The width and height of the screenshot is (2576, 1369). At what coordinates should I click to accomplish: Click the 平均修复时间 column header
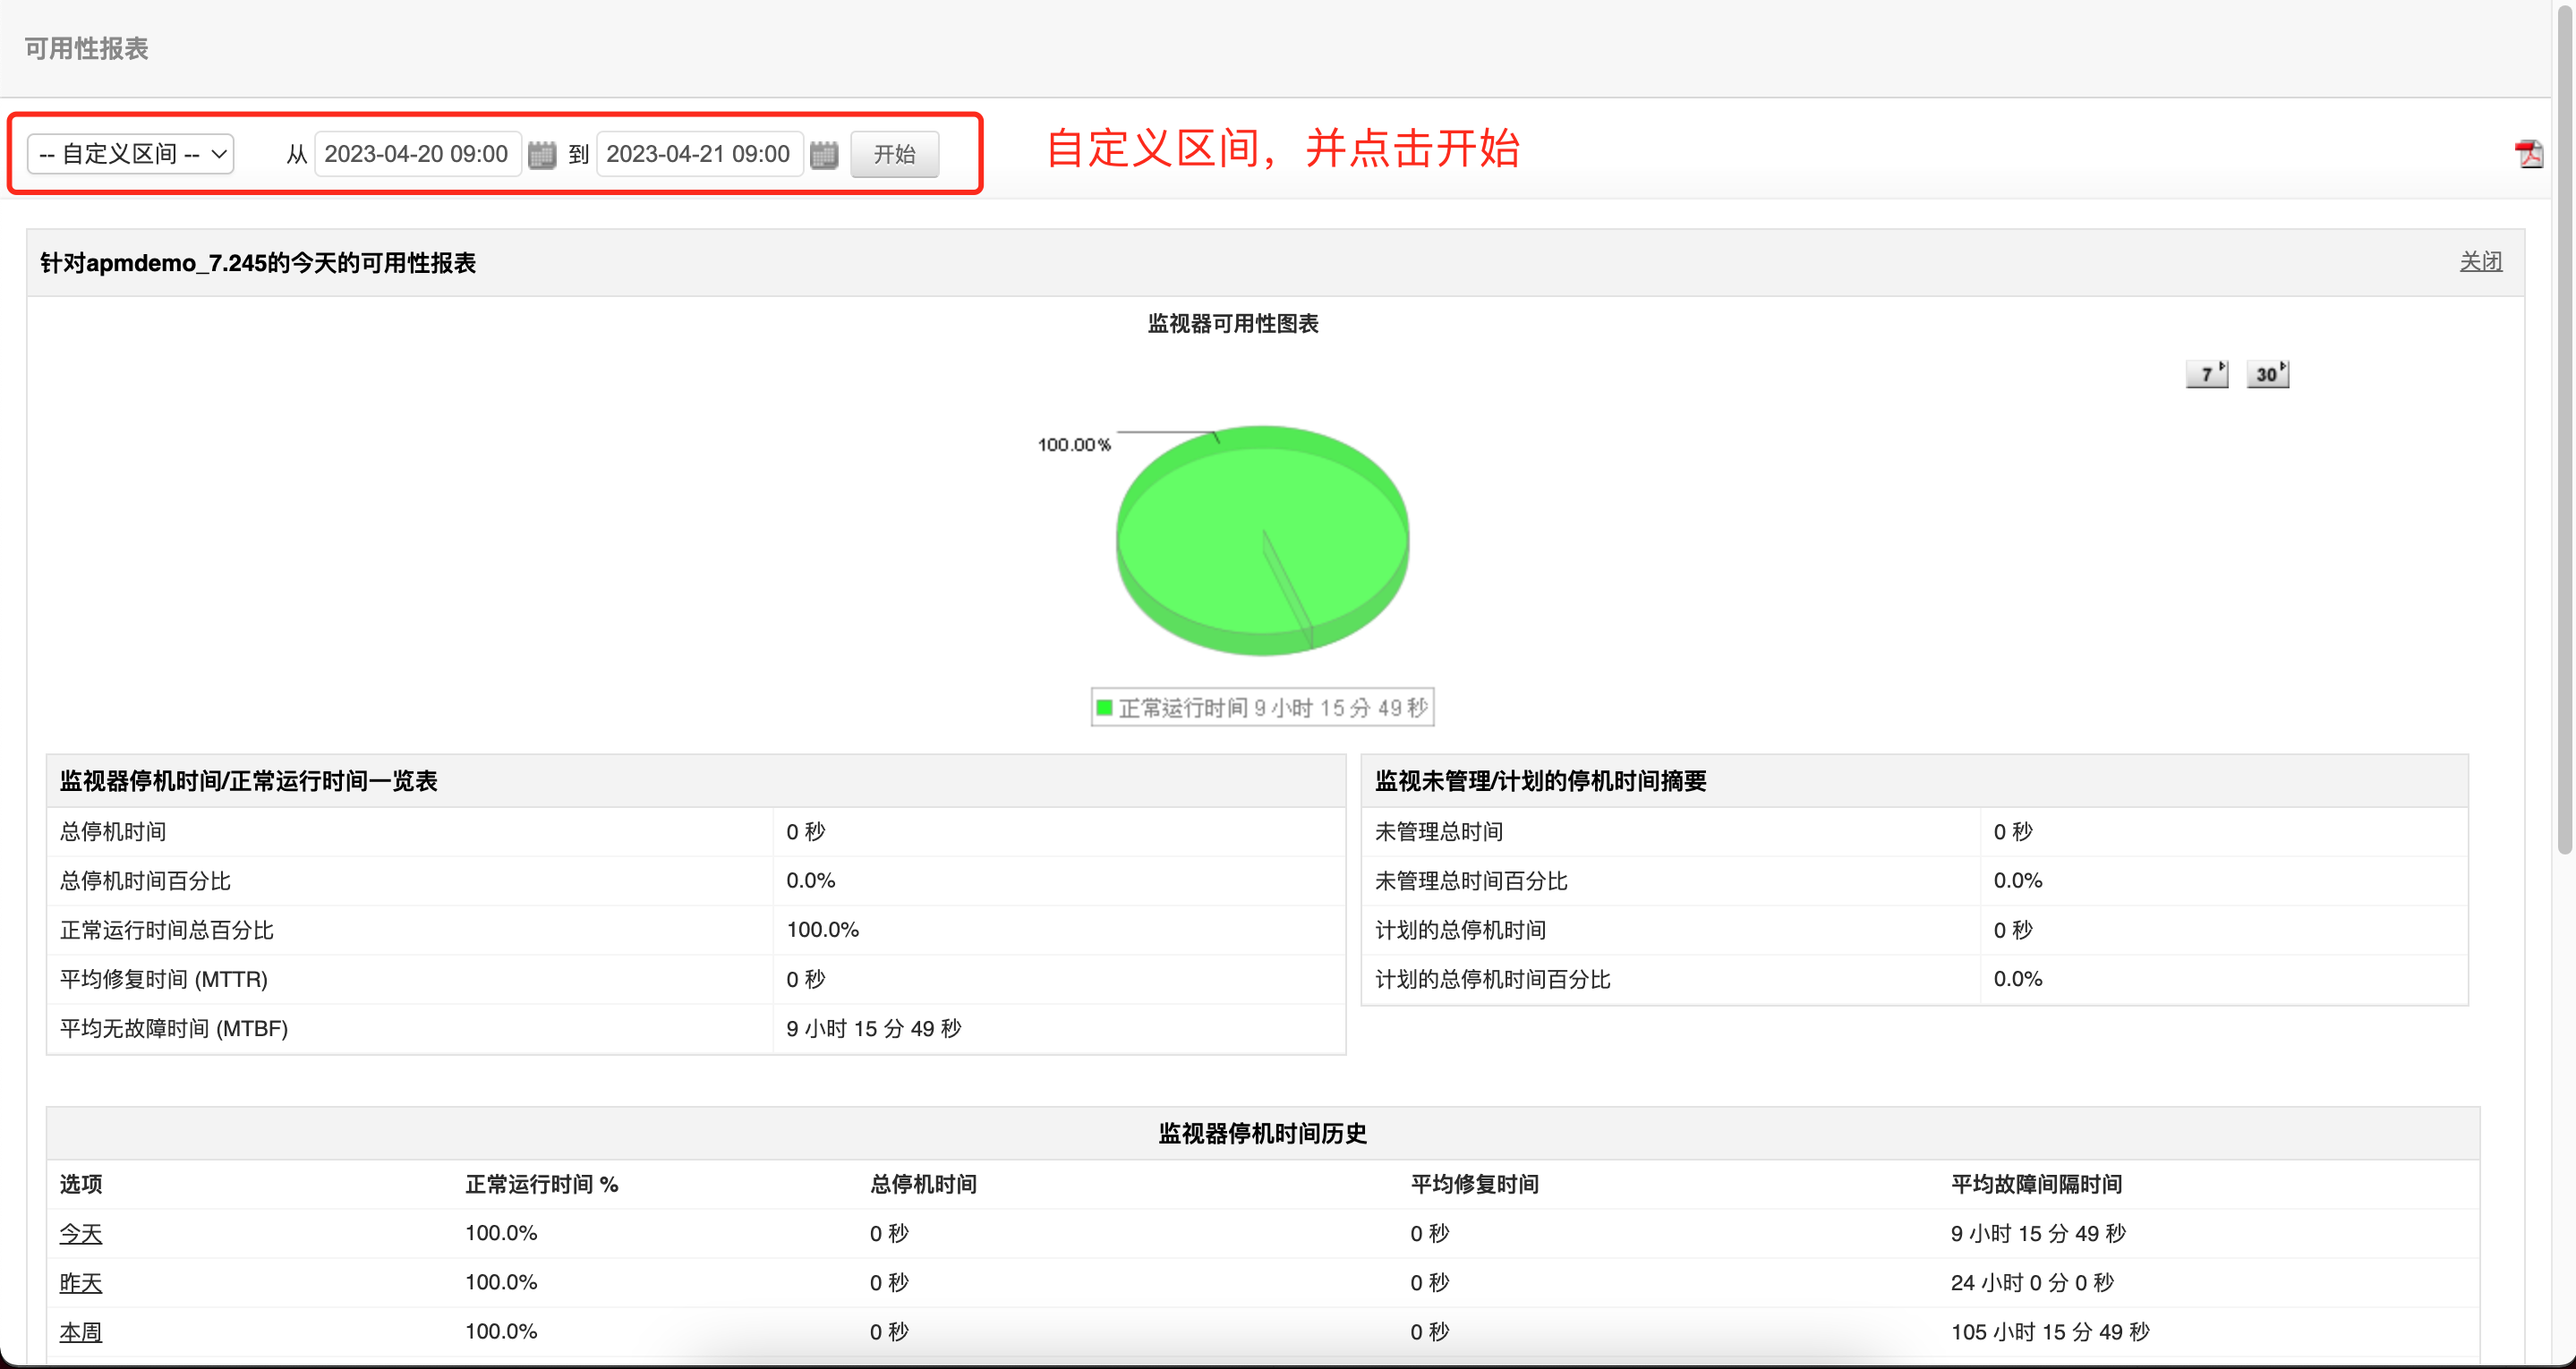pyautogui.click(x=1474, y=1184)
